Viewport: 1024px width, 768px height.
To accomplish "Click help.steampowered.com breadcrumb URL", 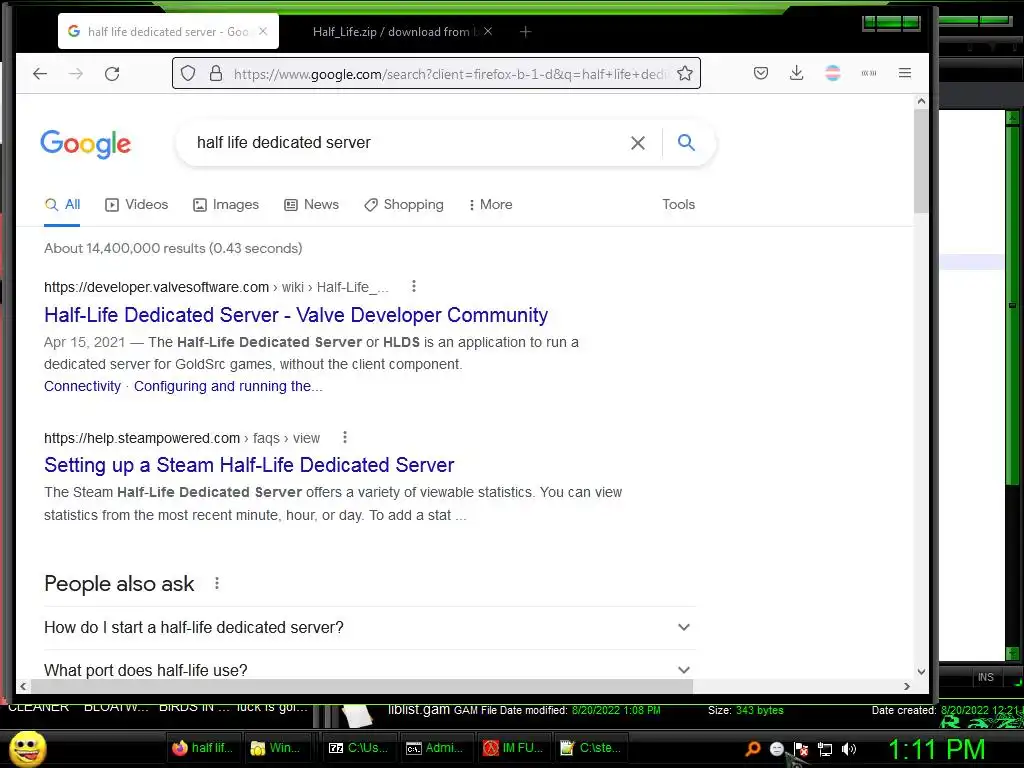I will [x=142, y=438].
